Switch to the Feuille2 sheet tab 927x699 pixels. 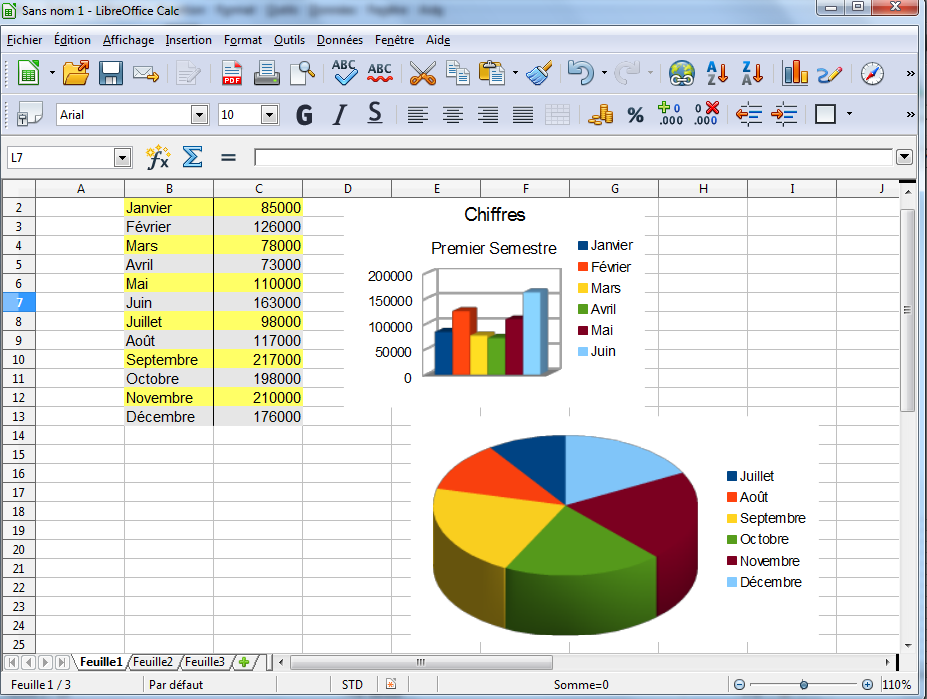point(153,662)
